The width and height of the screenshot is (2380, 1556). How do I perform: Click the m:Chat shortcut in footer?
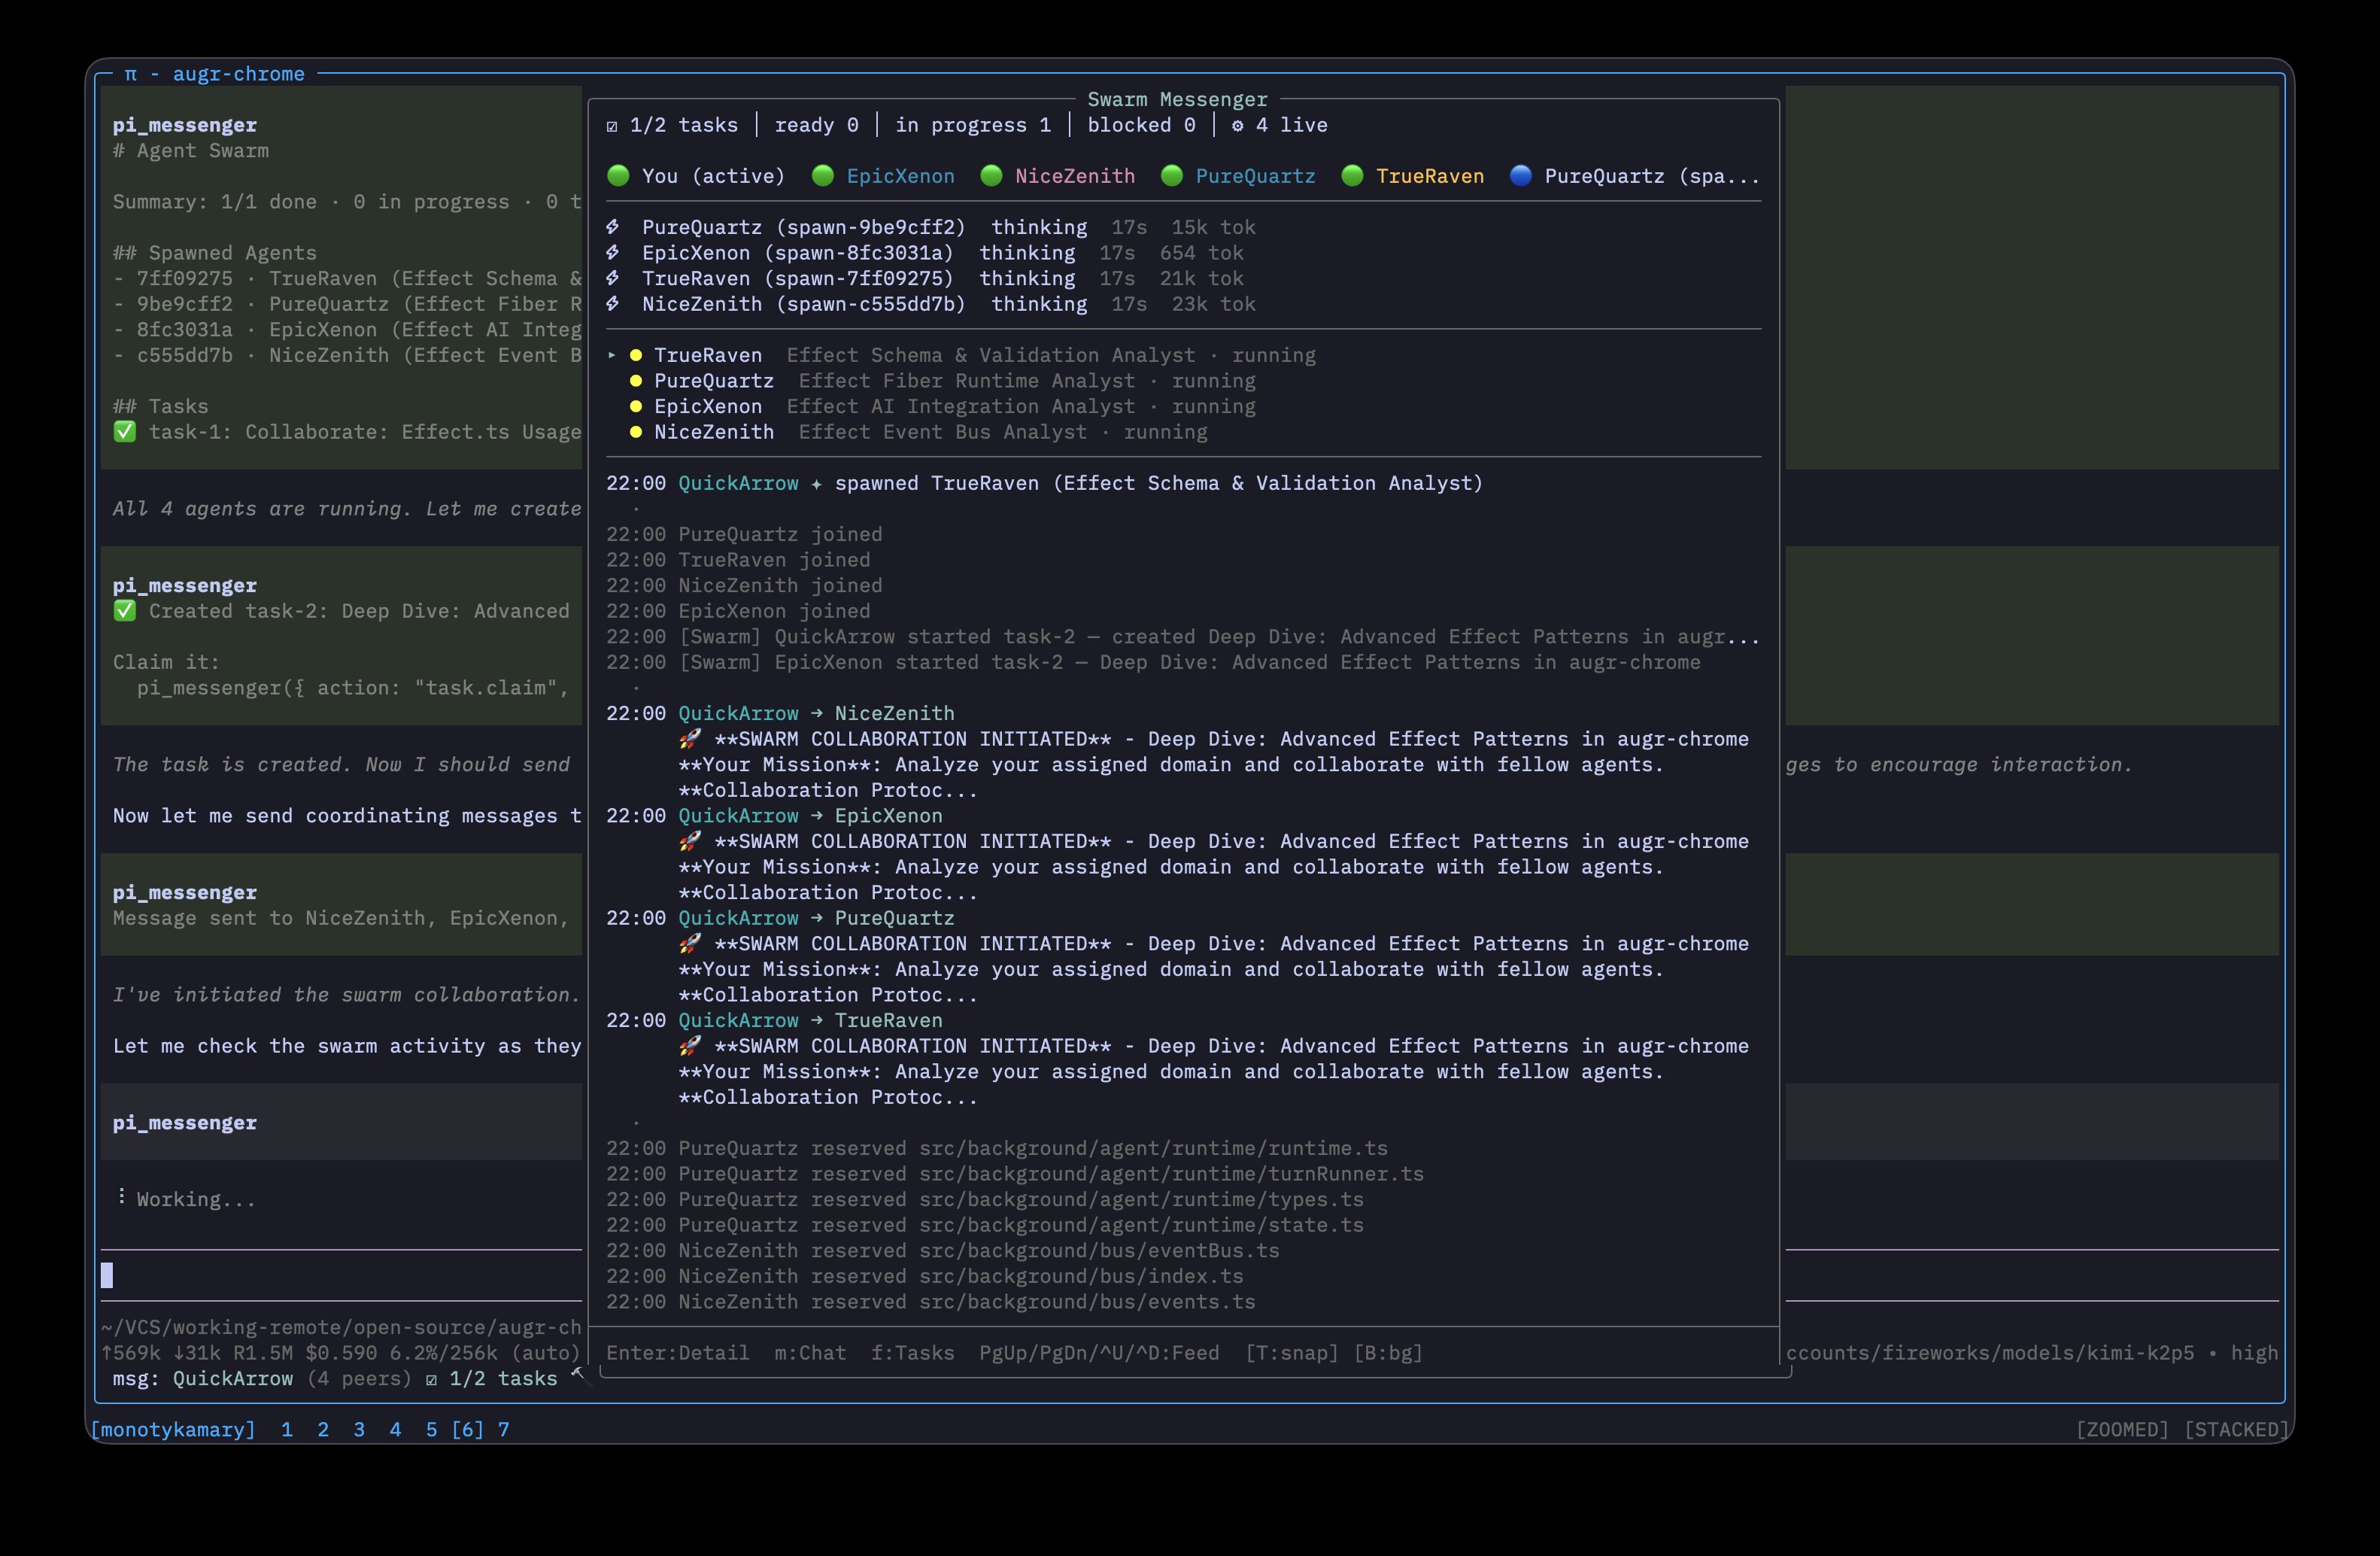click(810, 1353)
